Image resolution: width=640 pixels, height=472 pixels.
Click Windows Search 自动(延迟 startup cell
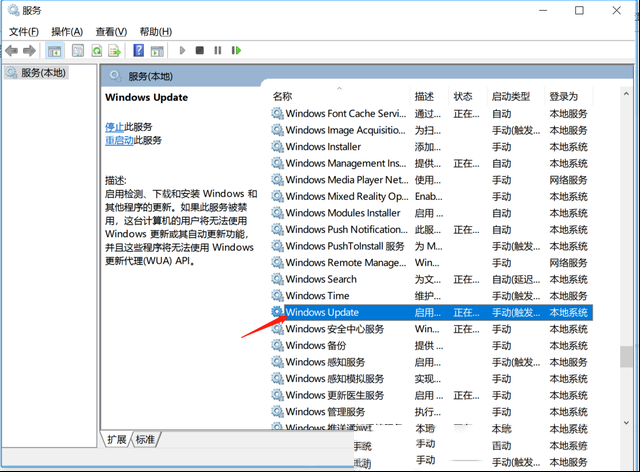pos(516,280)
